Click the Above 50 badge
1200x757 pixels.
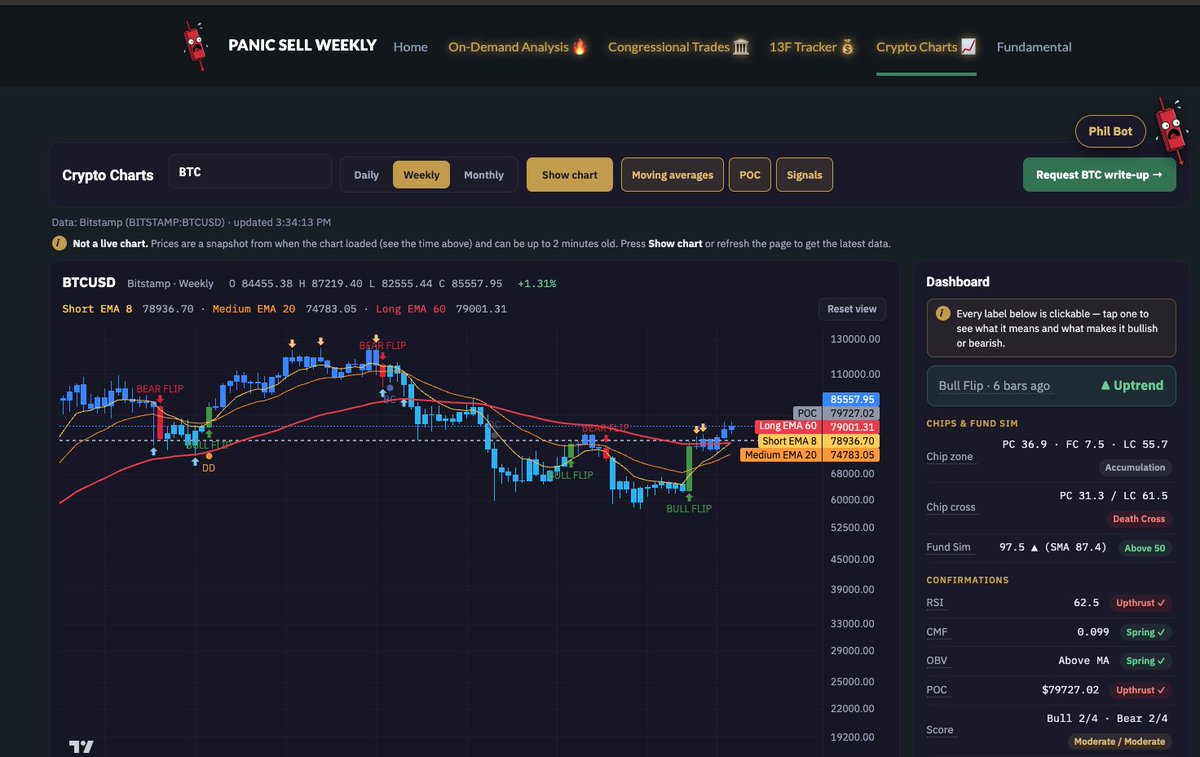[x=1143, y=548]
